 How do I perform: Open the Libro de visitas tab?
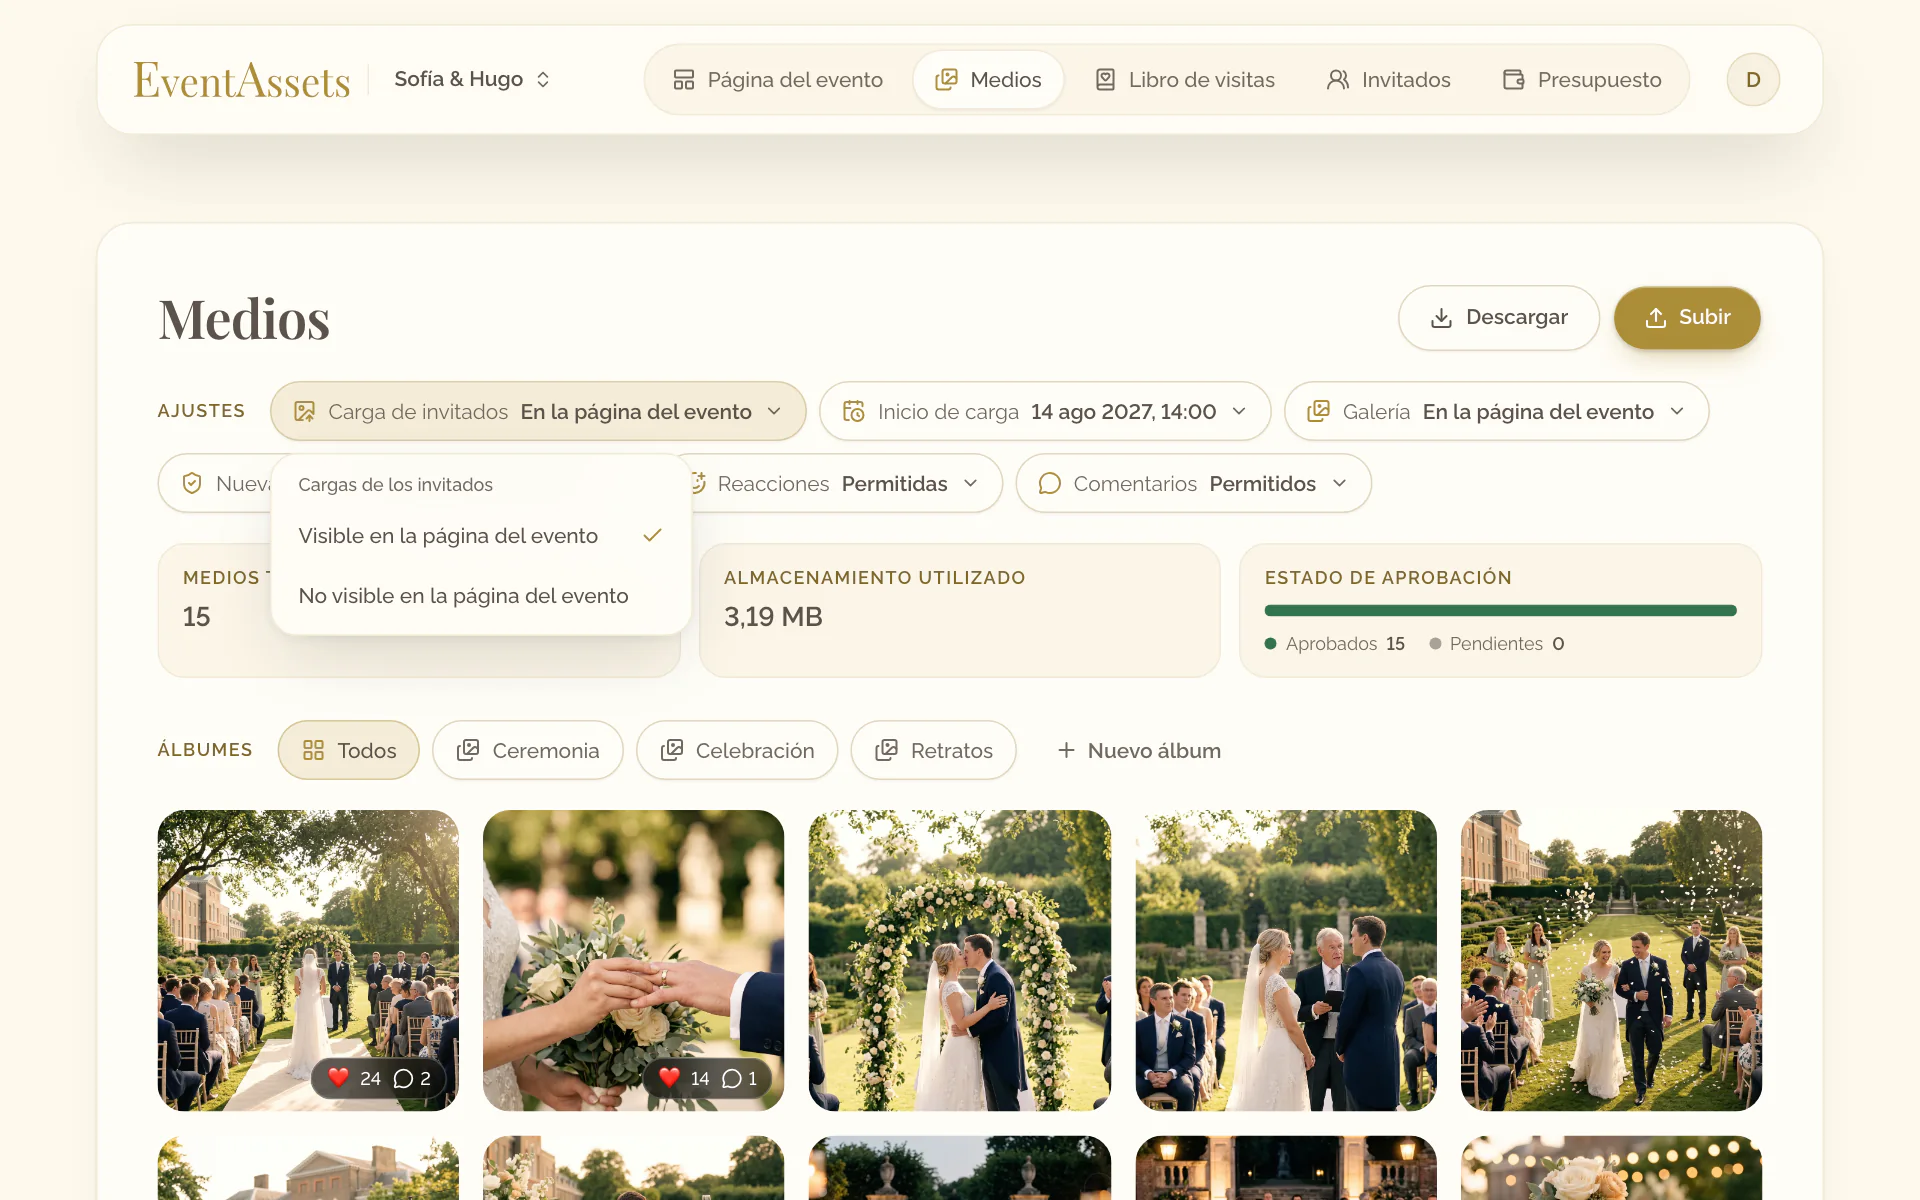pyautogui.click(x=1184, y=80)
